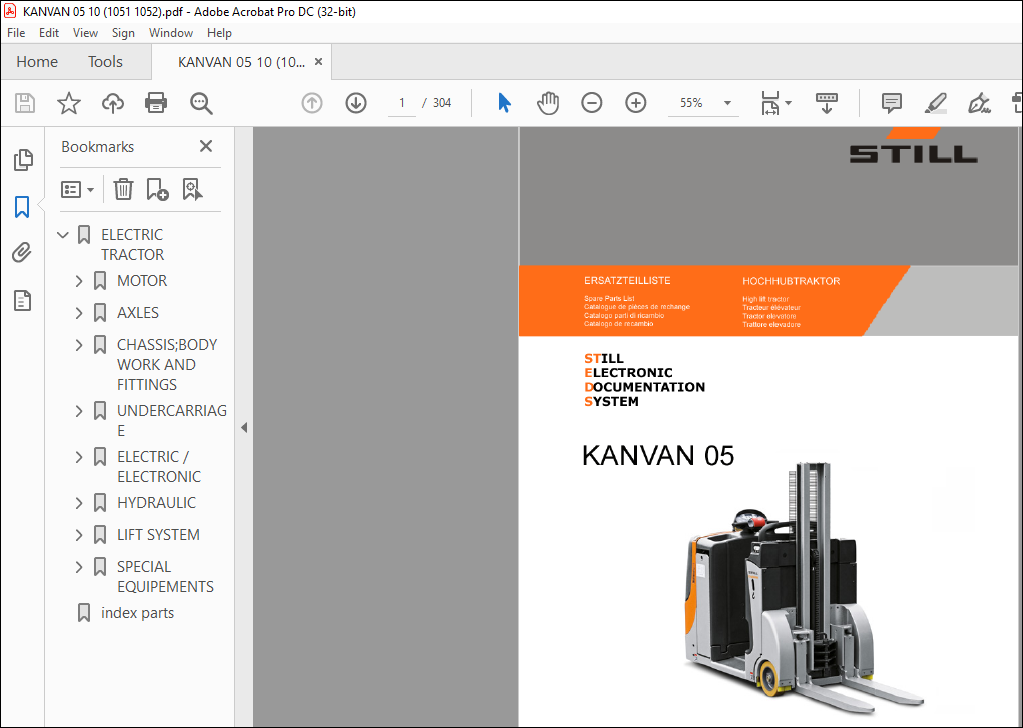This screenshot has width=1023, height=728.
Task: Delete the selected bookmark with the trash icon
Action: pyautogui.click(x=123, y=190)
